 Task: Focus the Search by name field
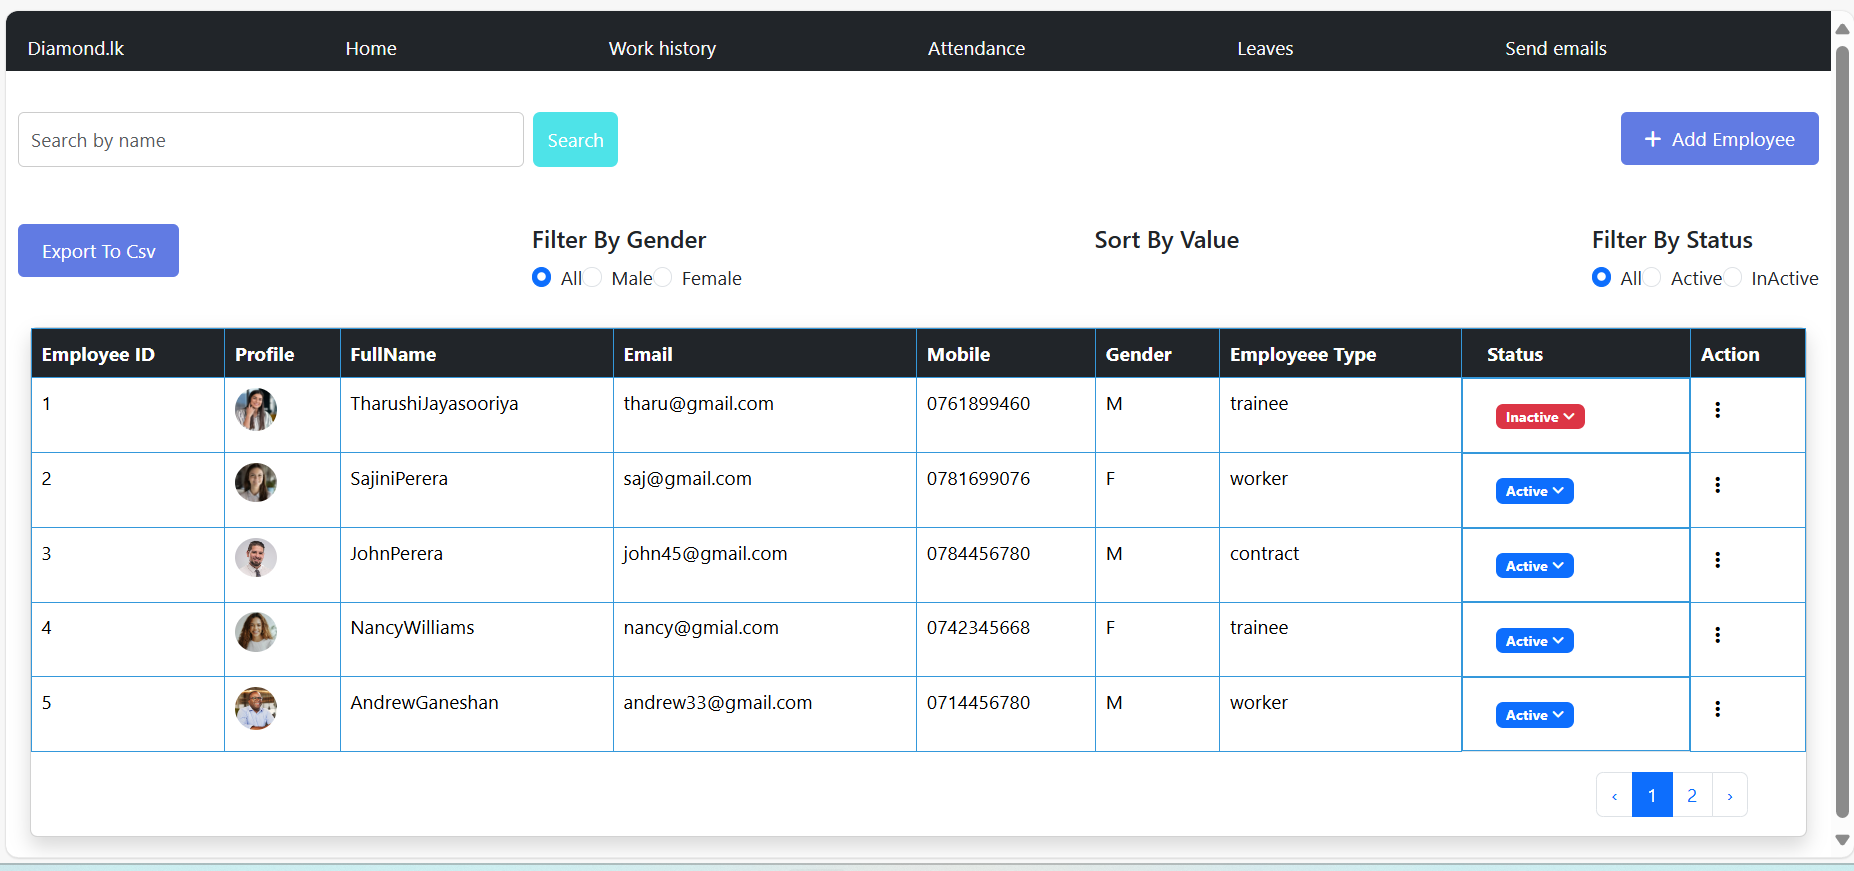coord(270,140)
